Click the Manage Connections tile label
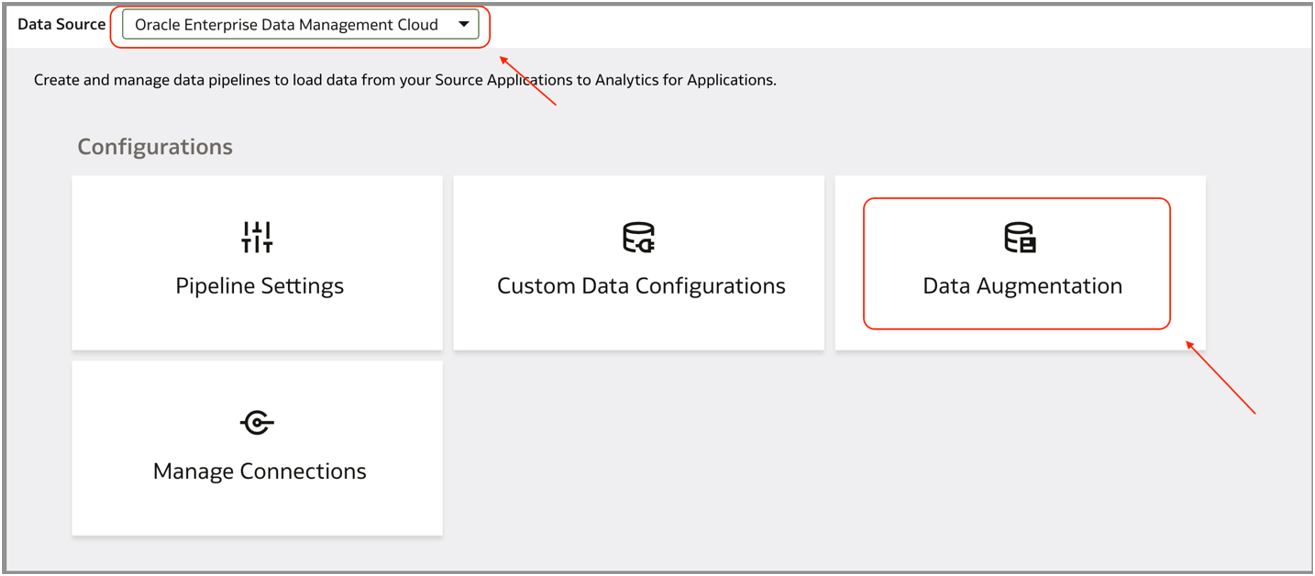 pos(257,470)
